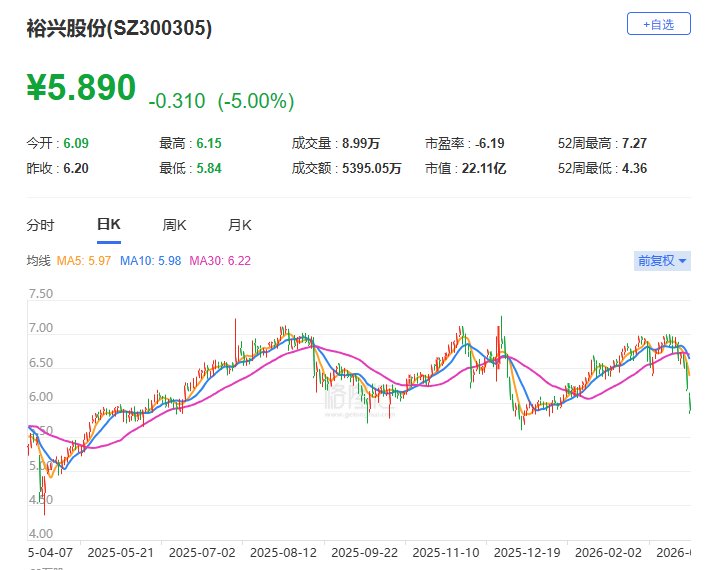This screenshot has height=570, width=705.
Task: Click the 均线 label beside the MA legend
Action: (38, 261)
